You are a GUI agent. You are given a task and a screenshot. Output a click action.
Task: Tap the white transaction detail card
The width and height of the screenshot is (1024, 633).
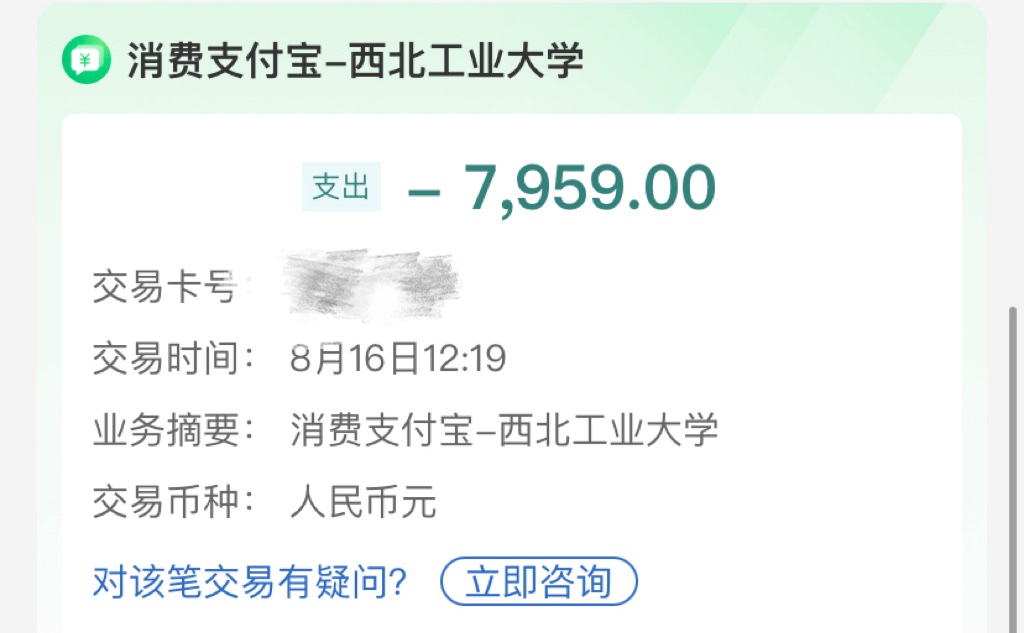point(512,374)
